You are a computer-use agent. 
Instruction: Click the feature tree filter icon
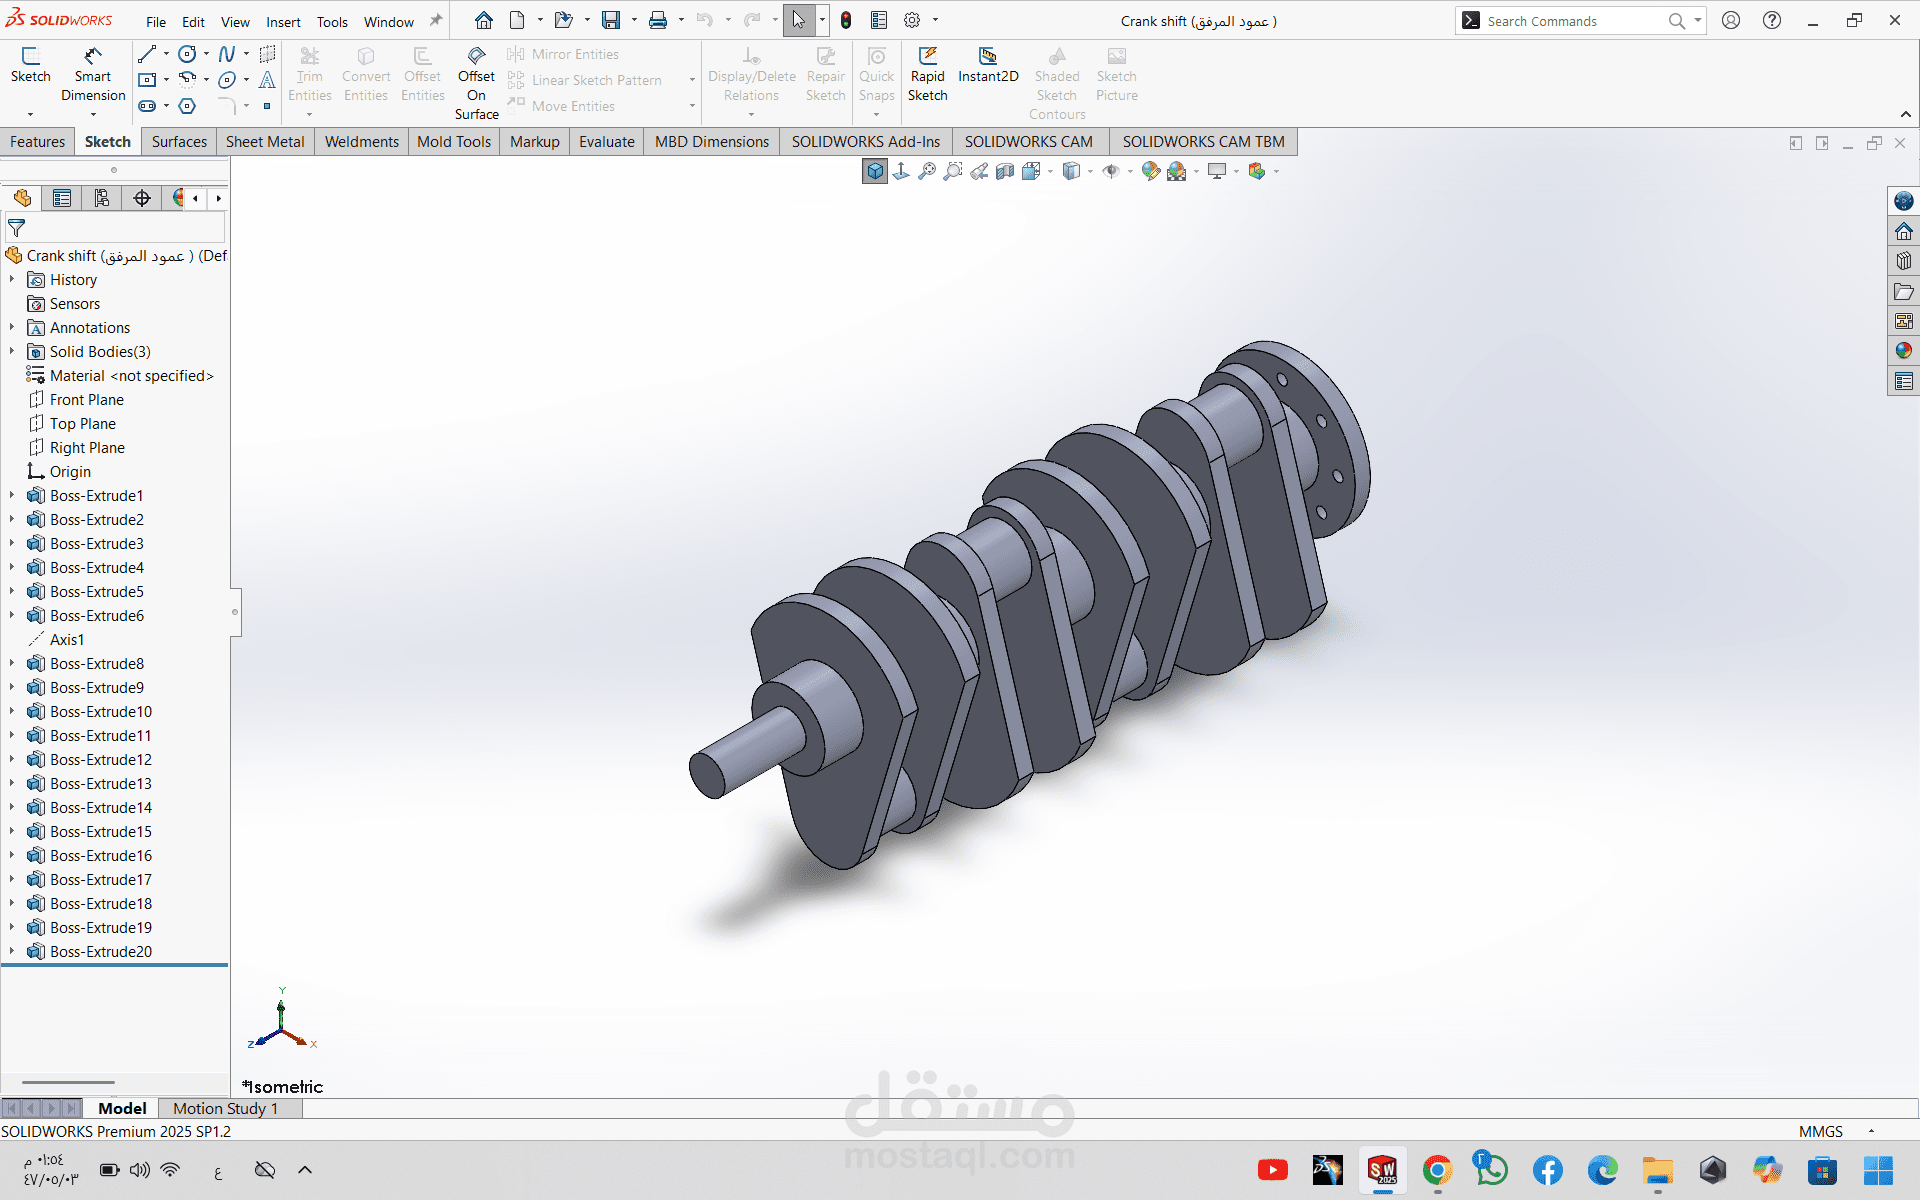17,228
